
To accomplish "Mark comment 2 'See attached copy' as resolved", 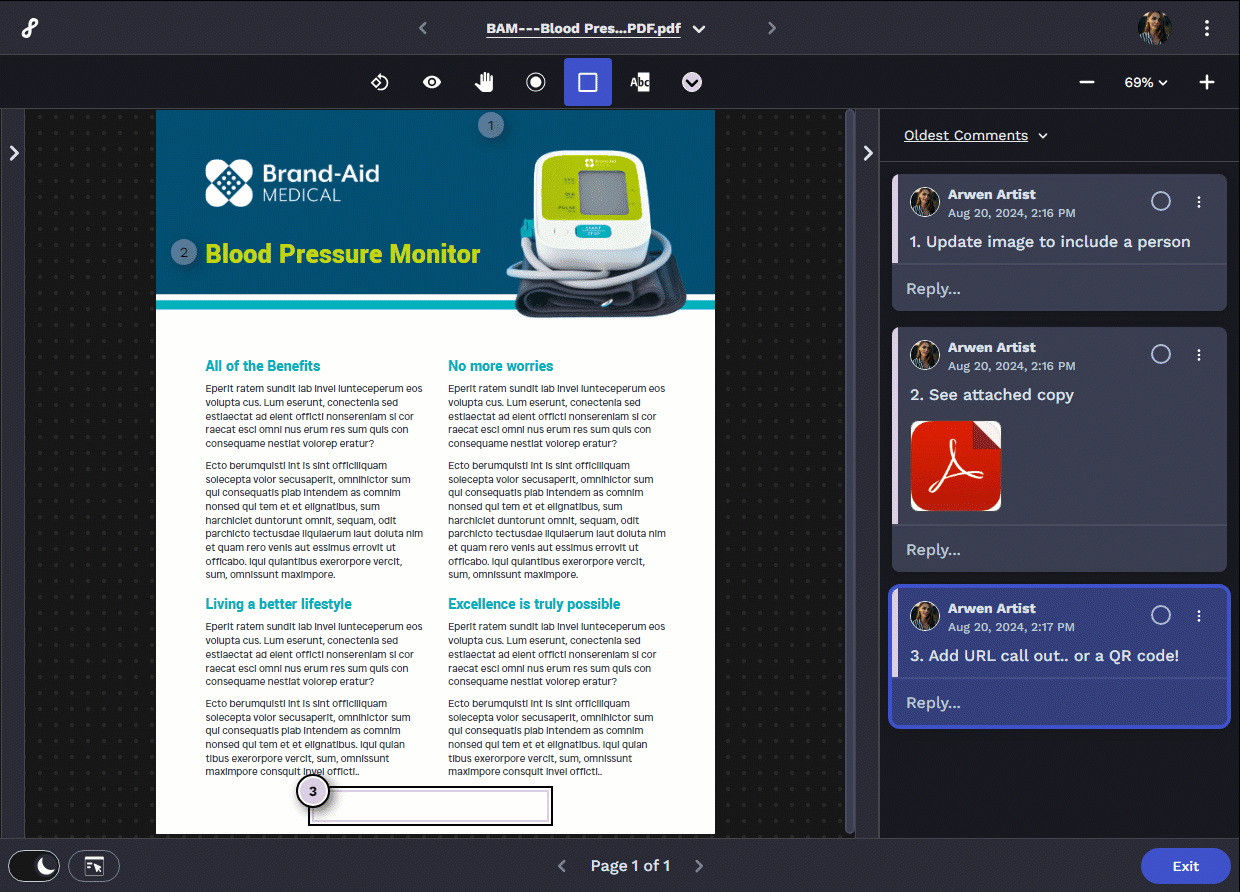I will 1161,354.
